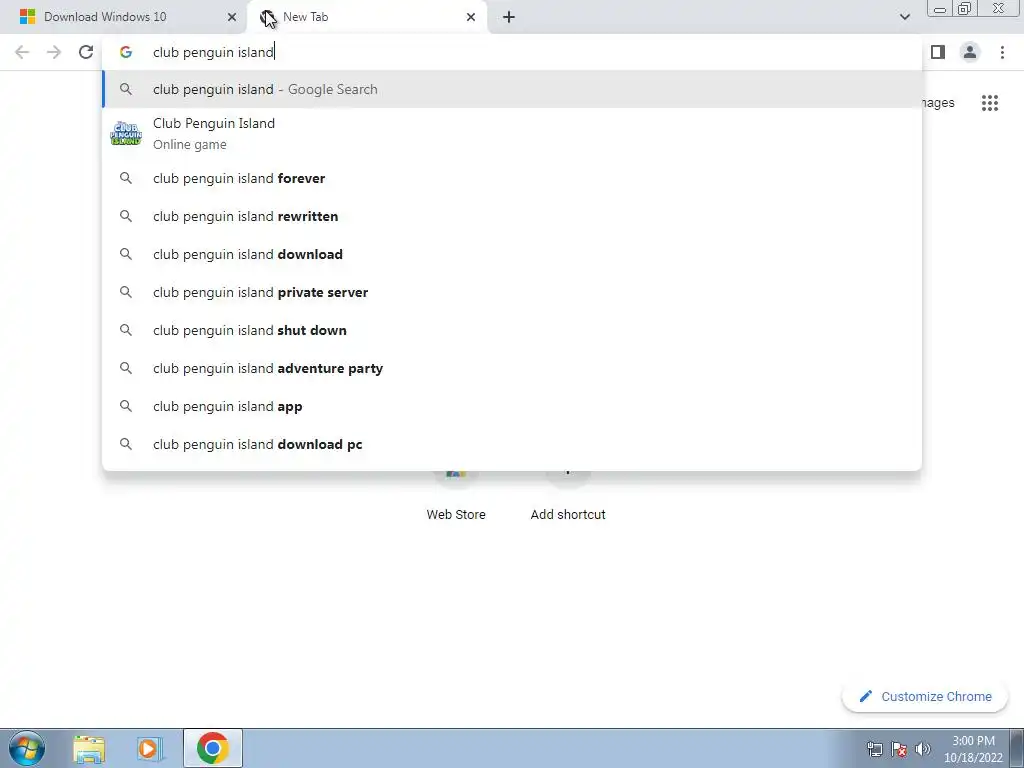Open the Action Center flag icon
The image size is (1024, 768).
pos(899,749)
